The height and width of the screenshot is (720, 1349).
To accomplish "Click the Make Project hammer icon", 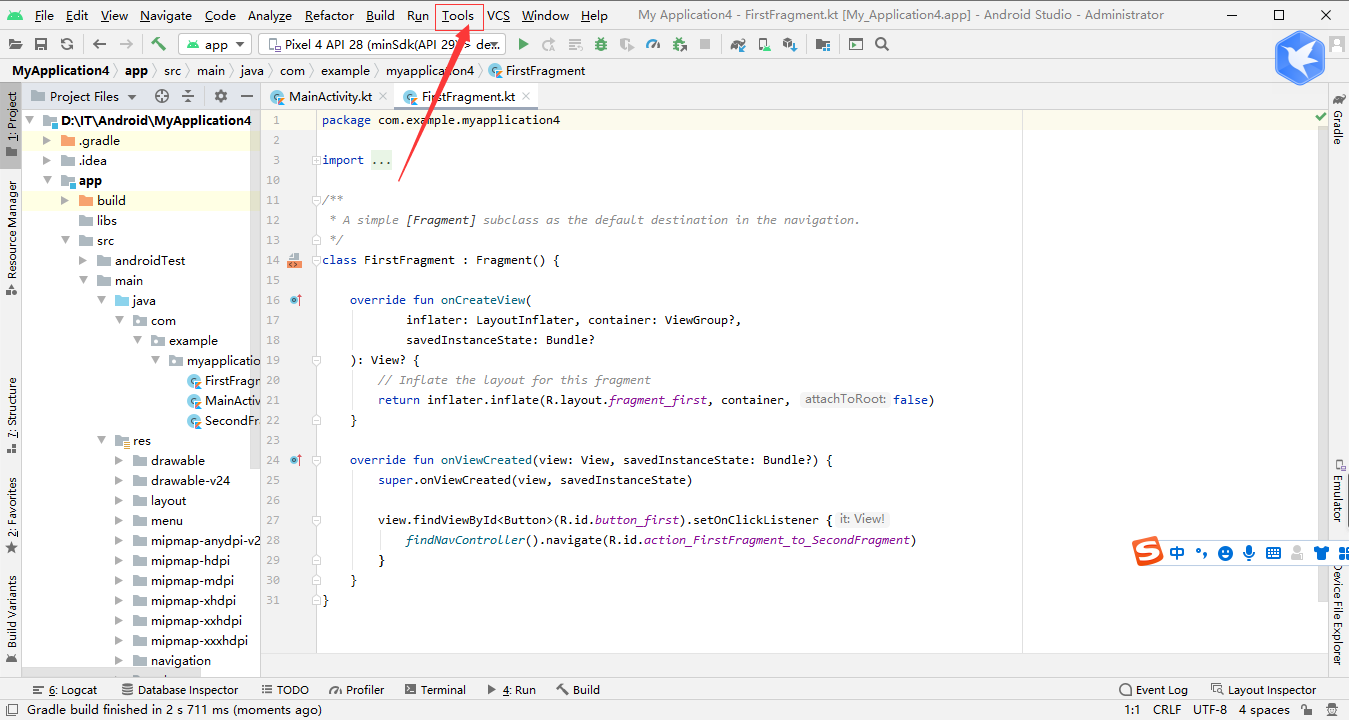I will (159, 44).
